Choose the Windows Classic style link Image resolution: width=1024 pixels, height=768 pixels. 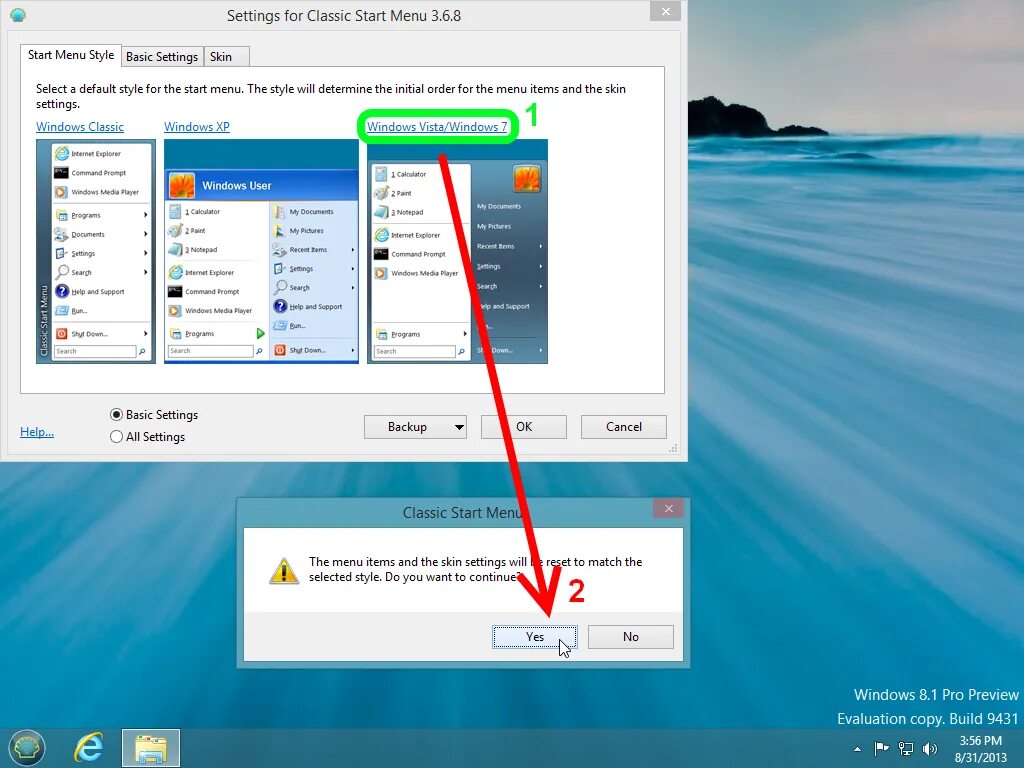(x=80, y=127)
